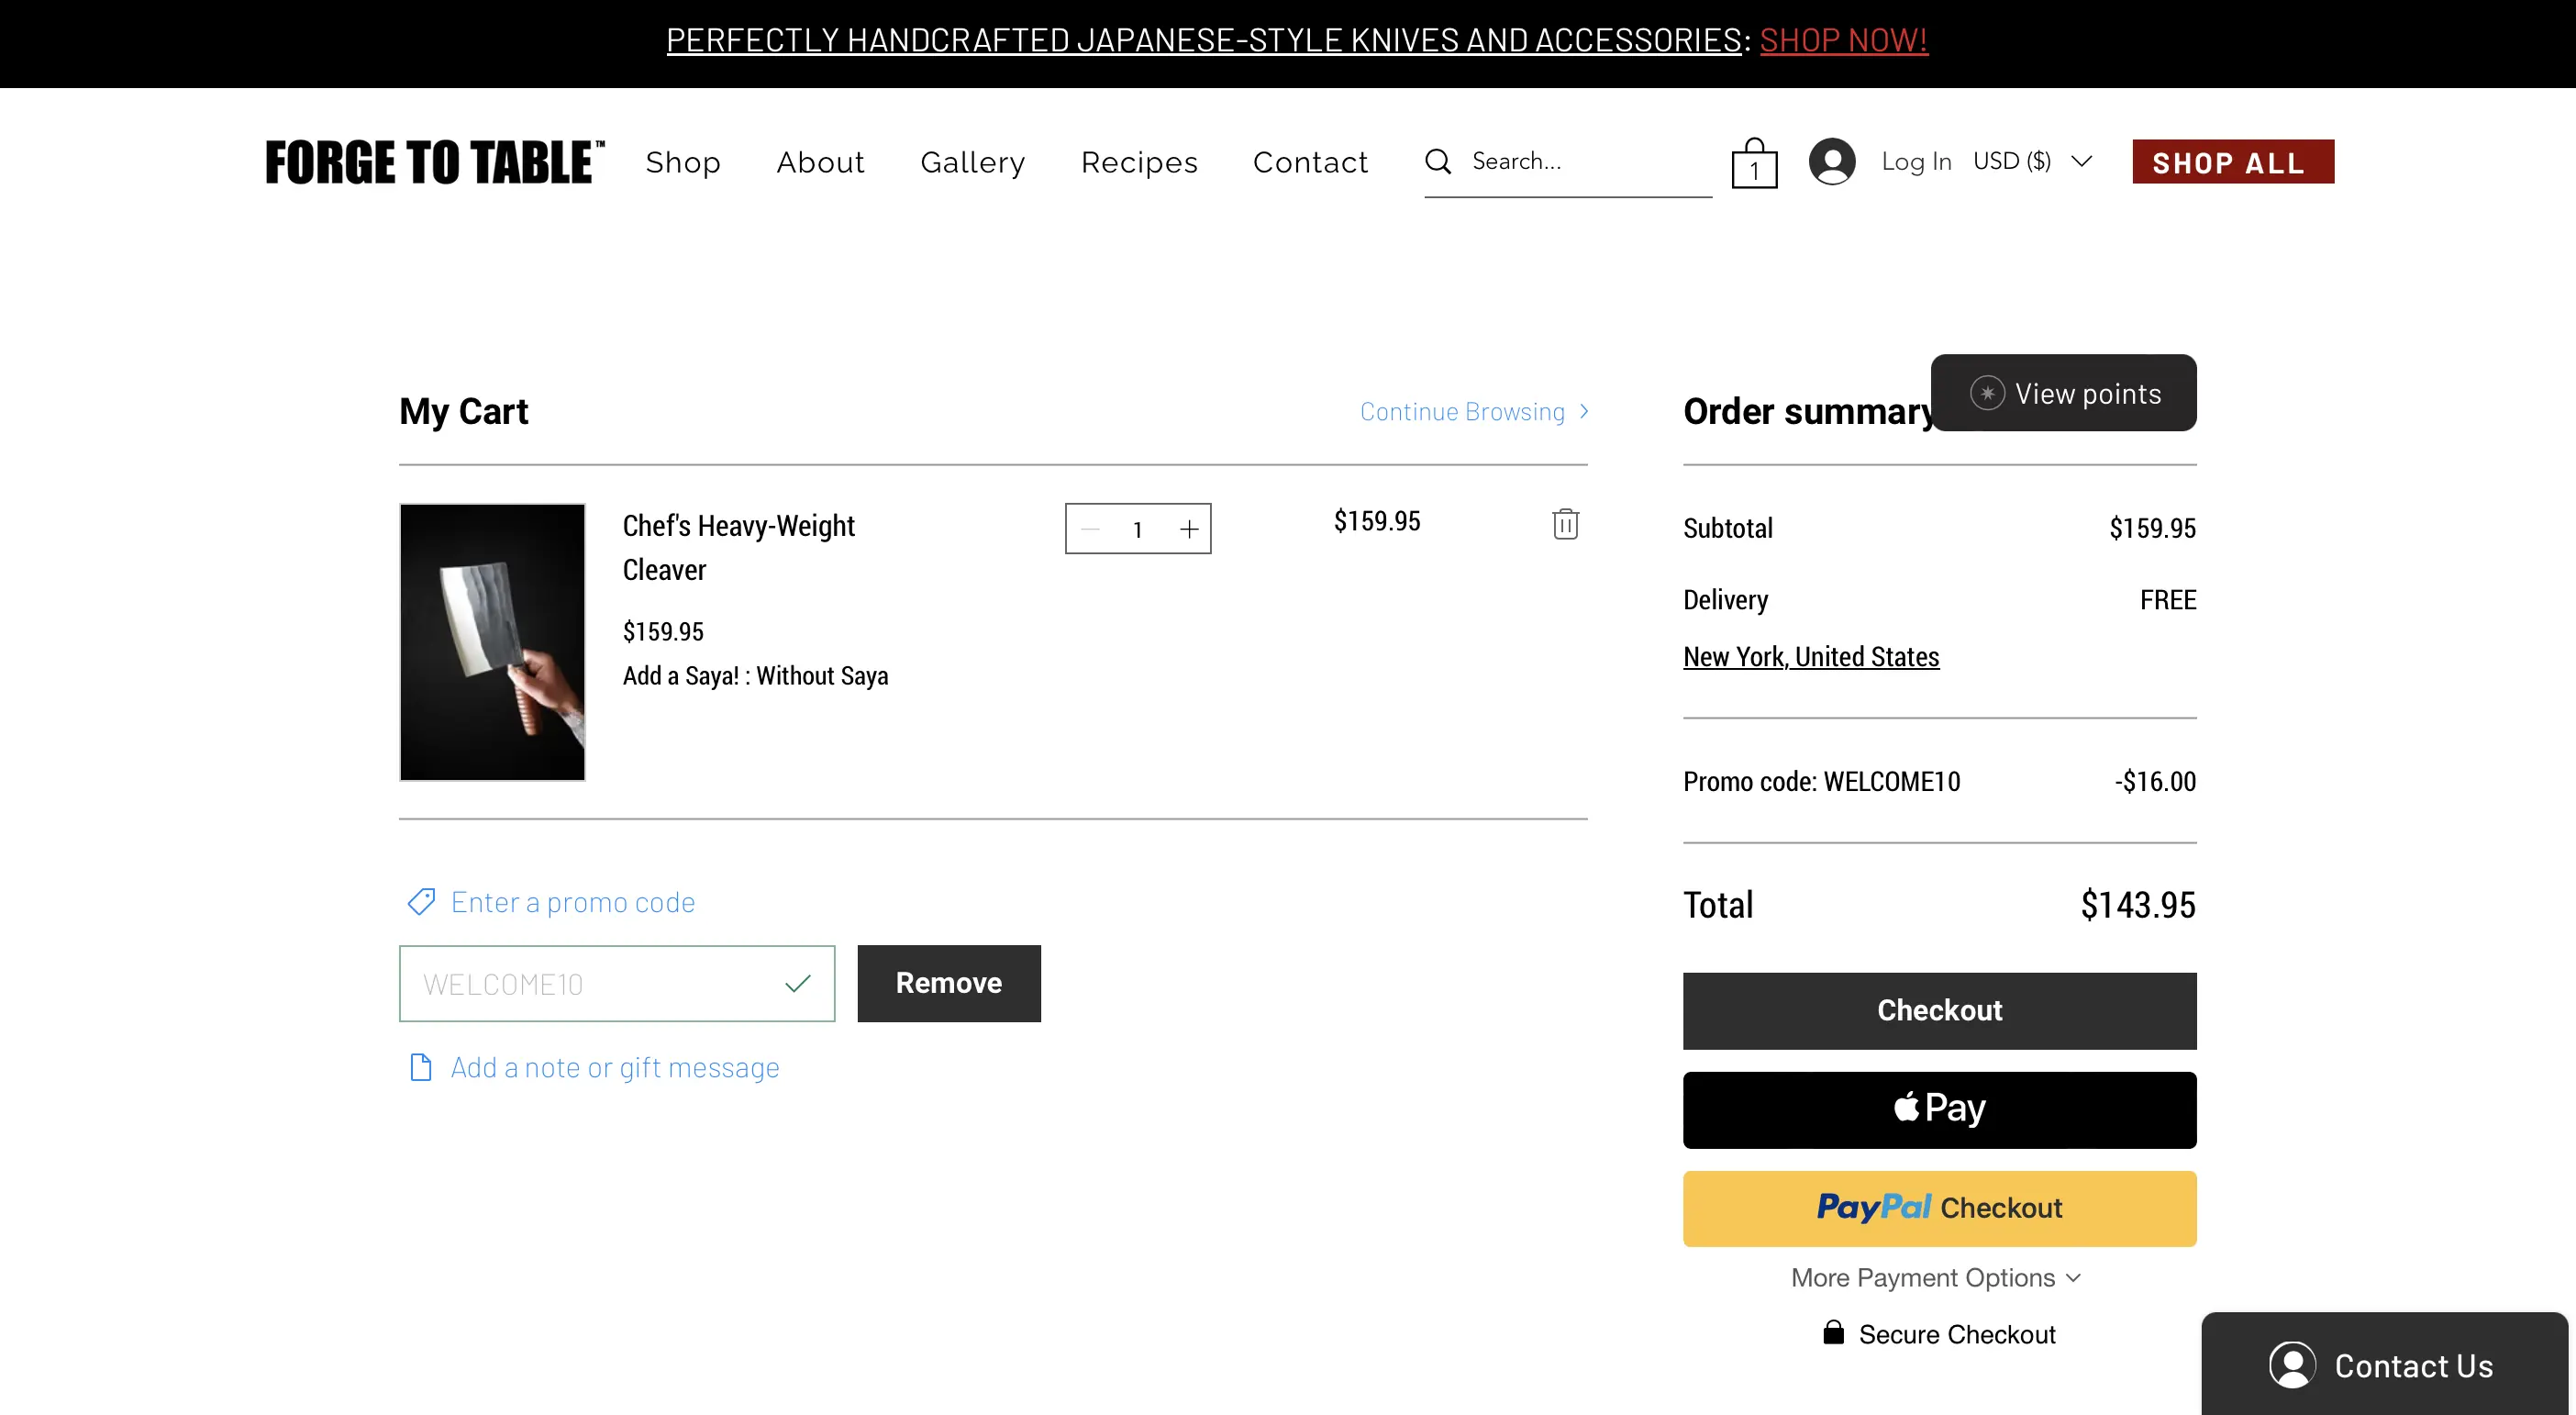This screenshot has height=1415, width=2576.
Task: Open the Recipes menu item
Action: (1139, 162)
